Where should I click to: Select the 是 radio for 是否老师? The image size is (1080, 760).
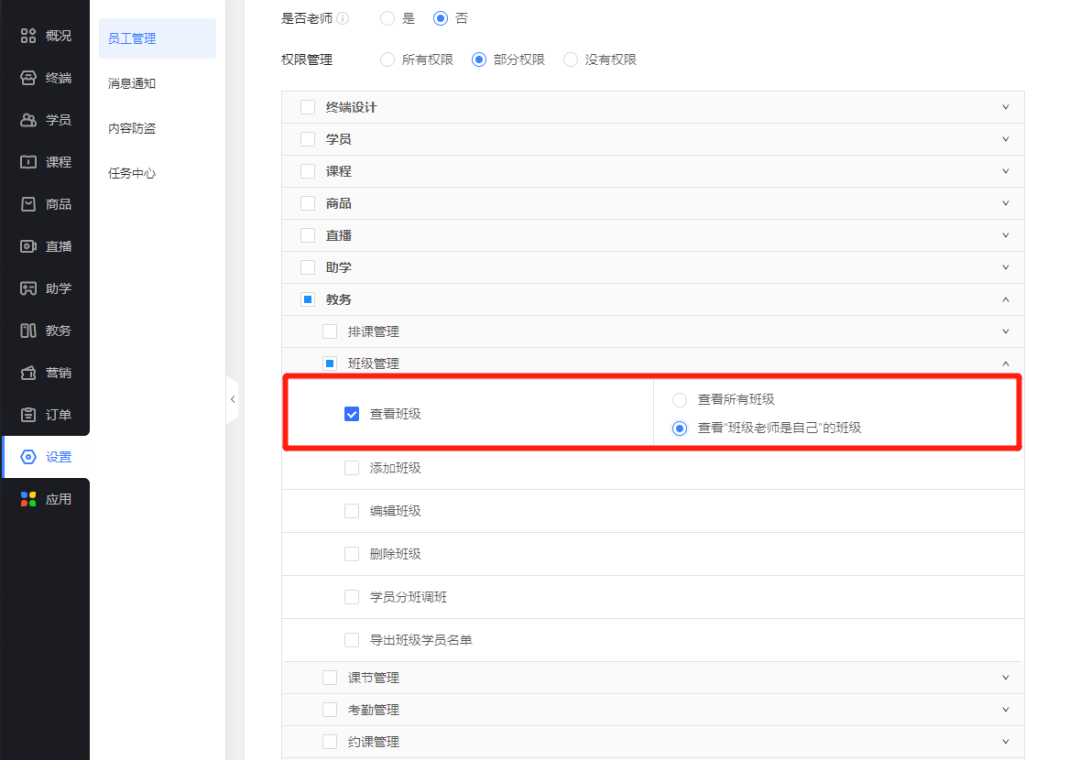click(x=389, y=18)
